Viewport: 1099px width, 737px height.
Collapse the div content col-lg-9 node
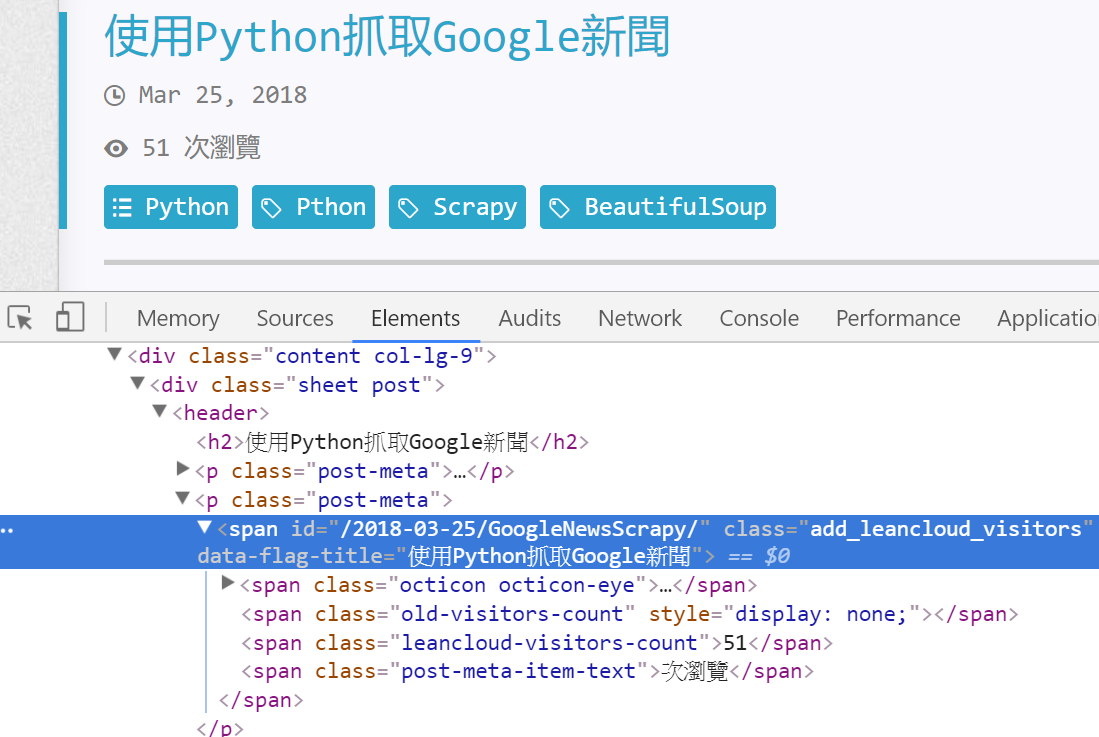(114, 354)
